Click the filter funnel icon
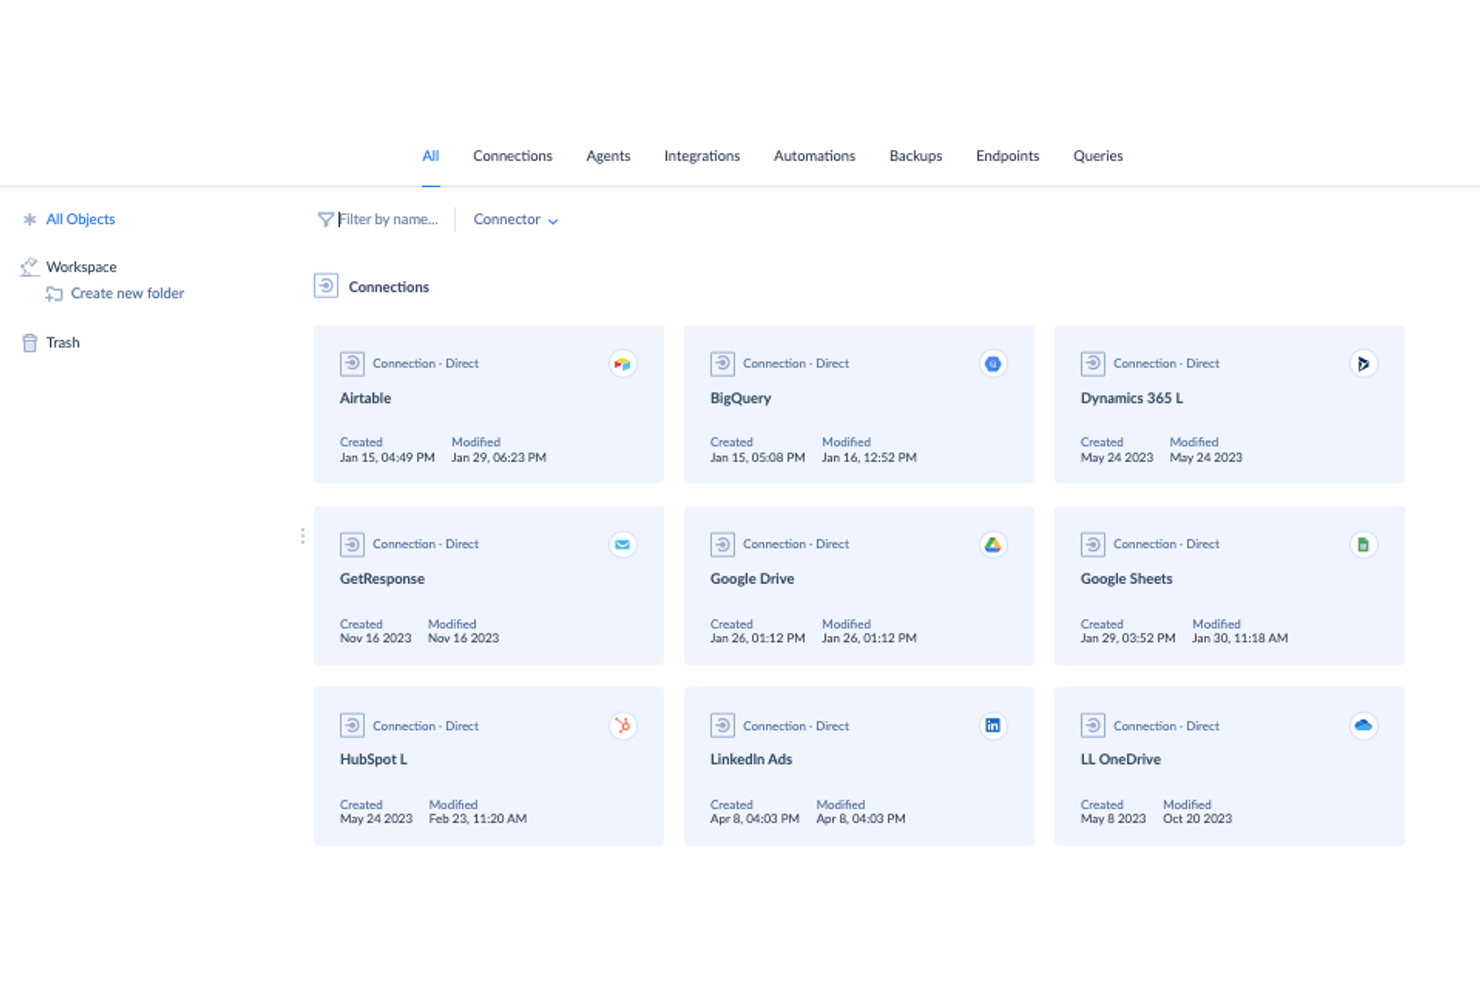 (x=324, y=218)
